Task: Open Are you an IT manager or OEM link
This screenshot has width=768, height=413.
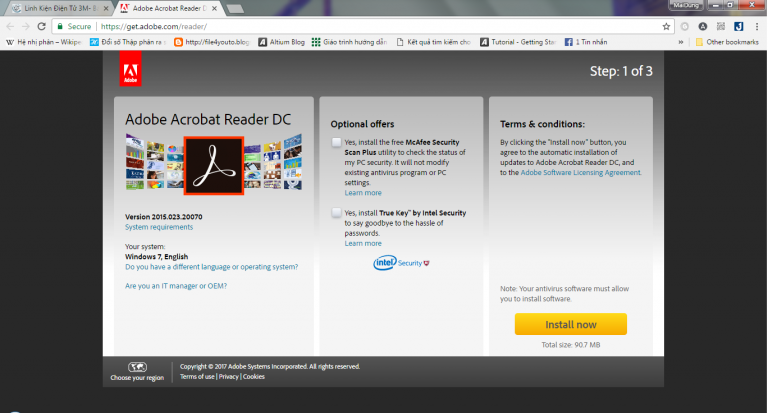Action: point(176,286)
